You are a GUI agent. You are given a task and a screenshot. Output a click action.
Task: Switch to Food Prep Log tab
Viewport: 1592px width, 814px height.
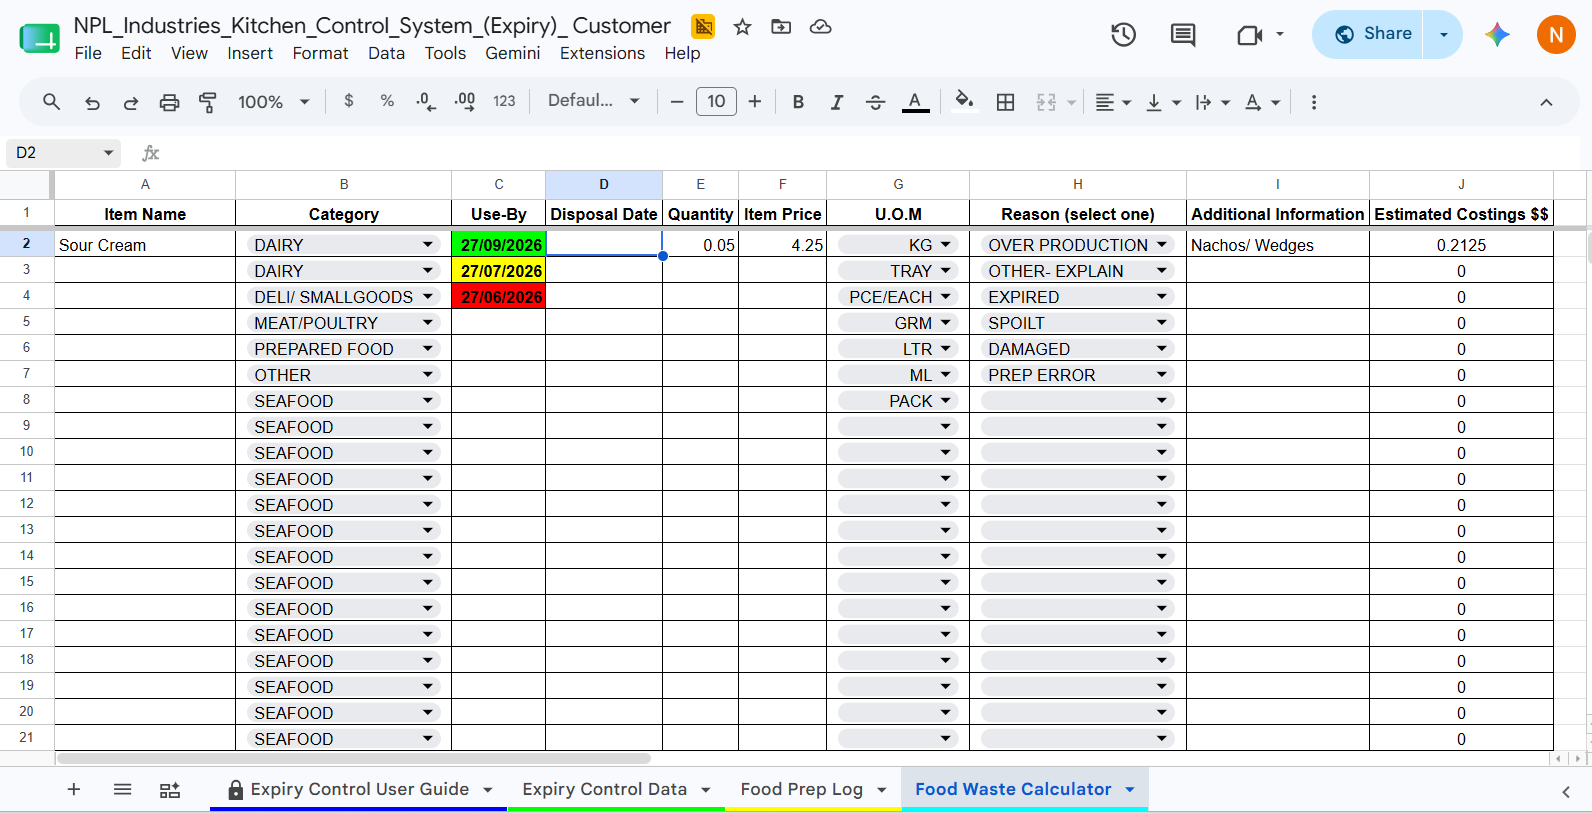coord(801,789)
